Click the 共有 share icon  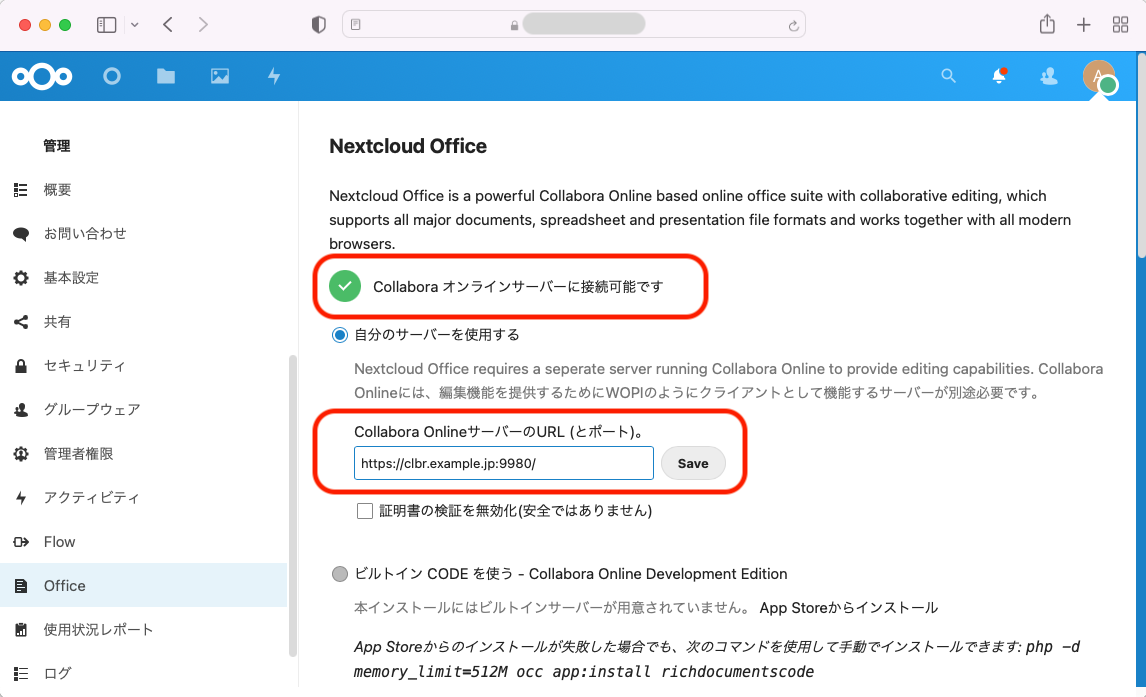[x=20, y=321]
